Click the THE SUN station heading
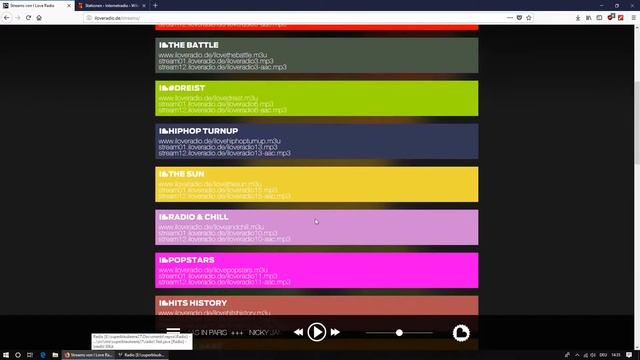The image size is (640, 360). pyautogui.click(x=182, y=174)
